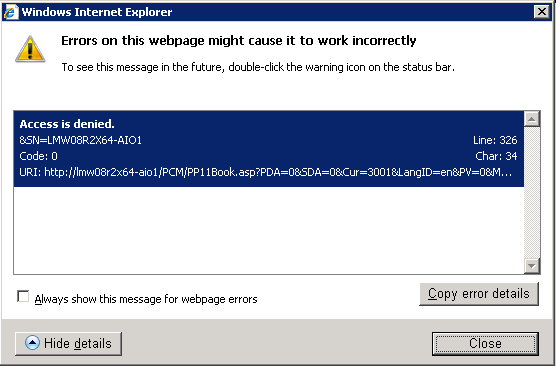
Task: Click the 'Char: 34' text in error entry
Action: pyautogui.click(x=496, y=156)
